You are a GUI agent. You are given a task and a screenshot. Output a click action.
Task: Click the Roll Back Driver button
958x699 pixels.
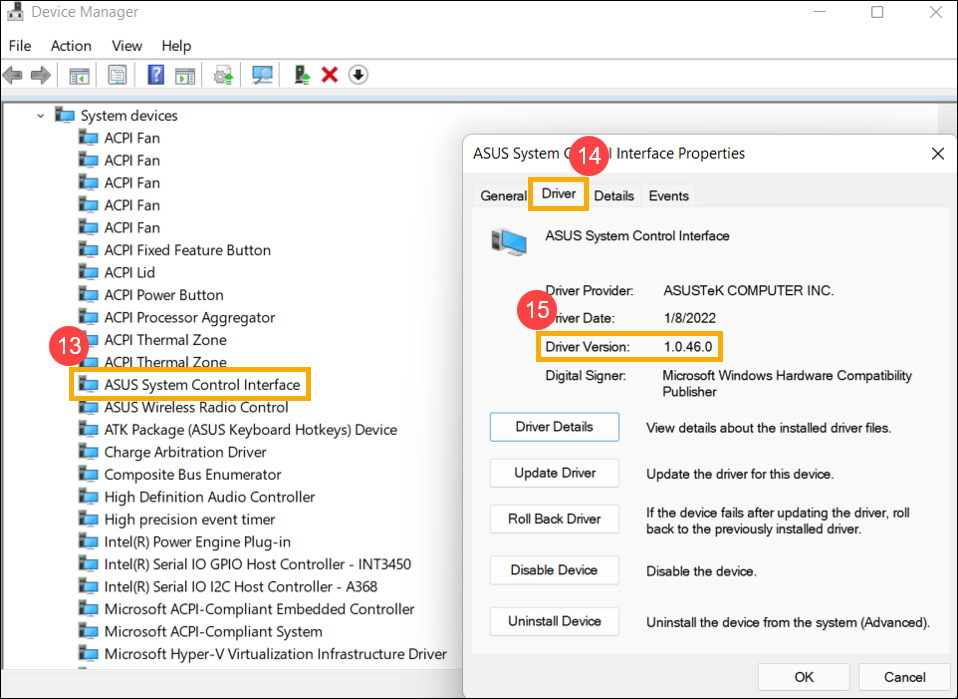pos(554,519)
